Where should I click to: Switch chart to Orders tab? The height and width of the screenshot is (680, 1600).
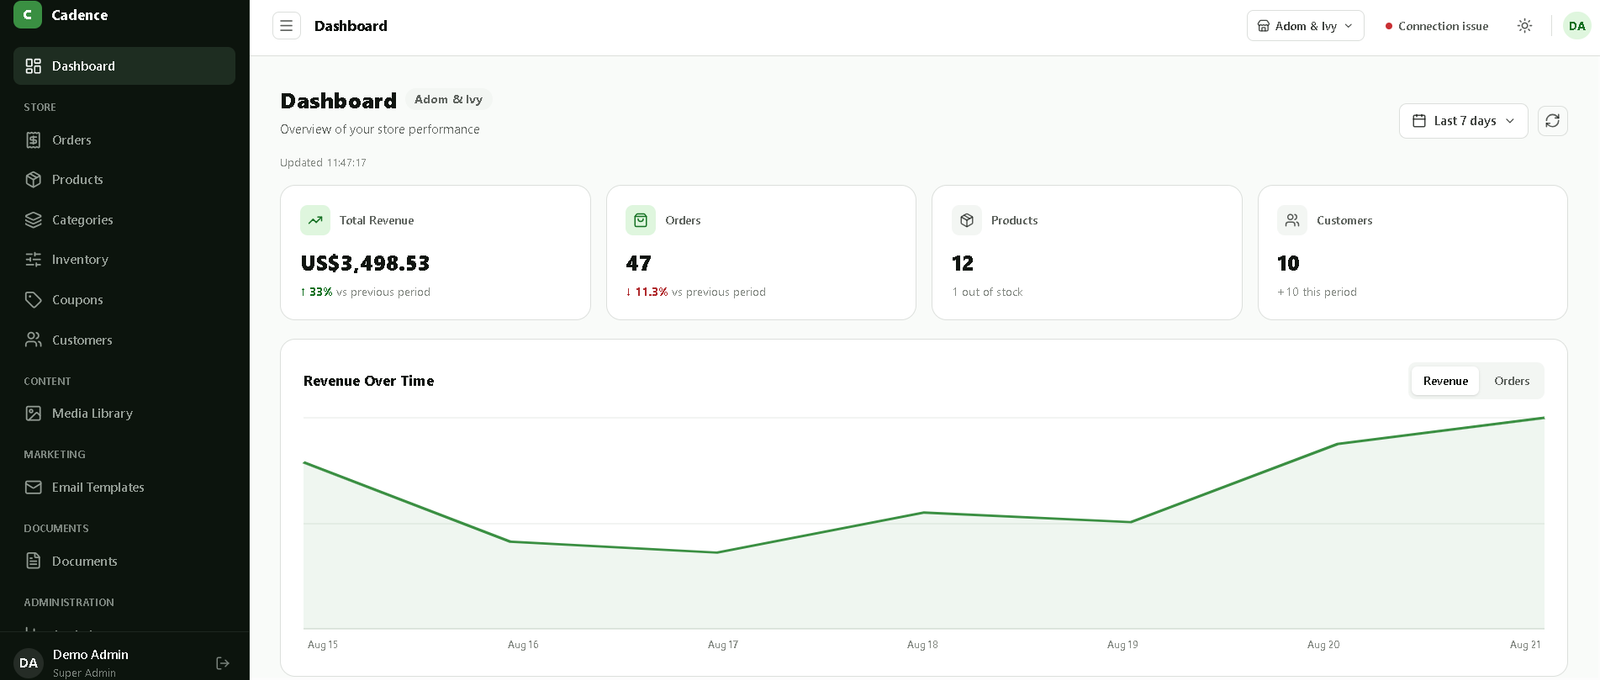coord(1511,381)
